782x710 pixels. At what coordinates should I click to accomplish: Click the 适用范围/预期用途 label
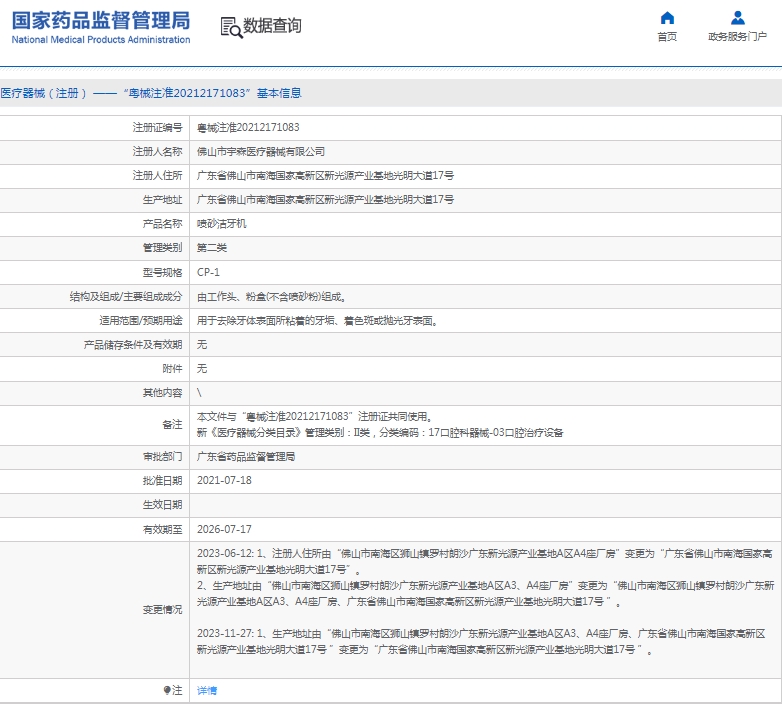(x=141, y=321)
